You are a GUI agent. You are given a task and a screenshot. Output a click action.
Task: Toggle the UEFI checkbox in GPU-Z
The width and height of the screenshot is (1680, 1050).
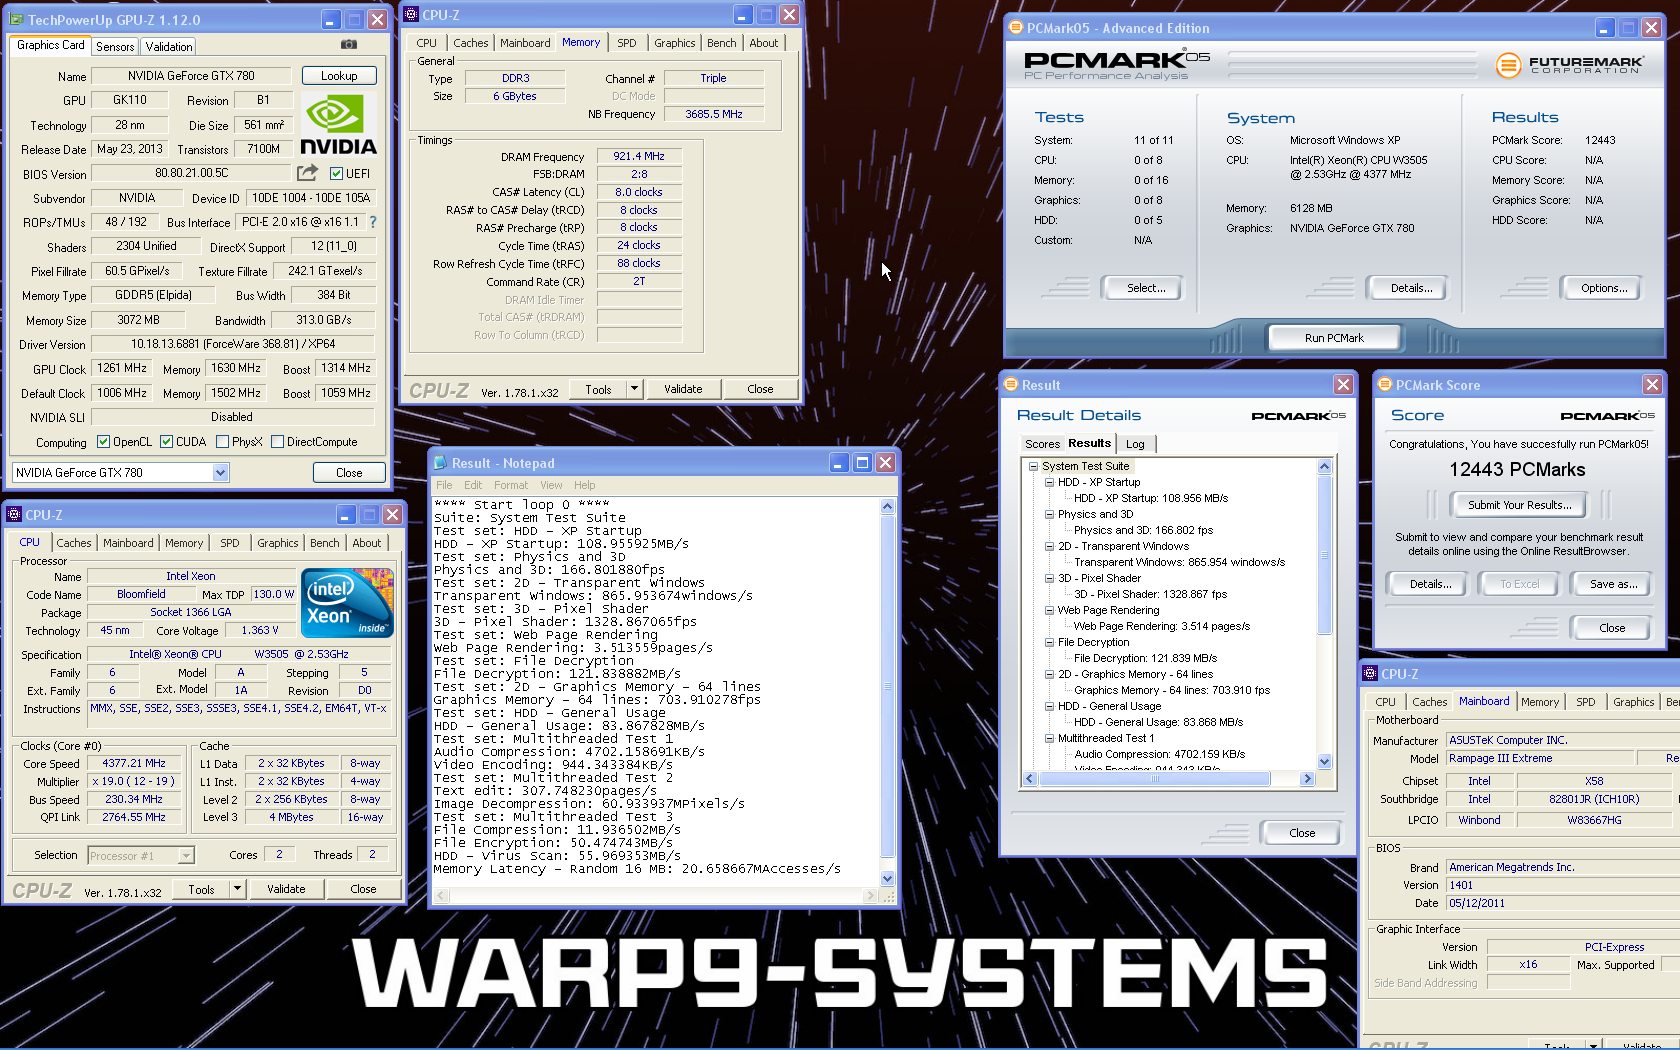337,174
